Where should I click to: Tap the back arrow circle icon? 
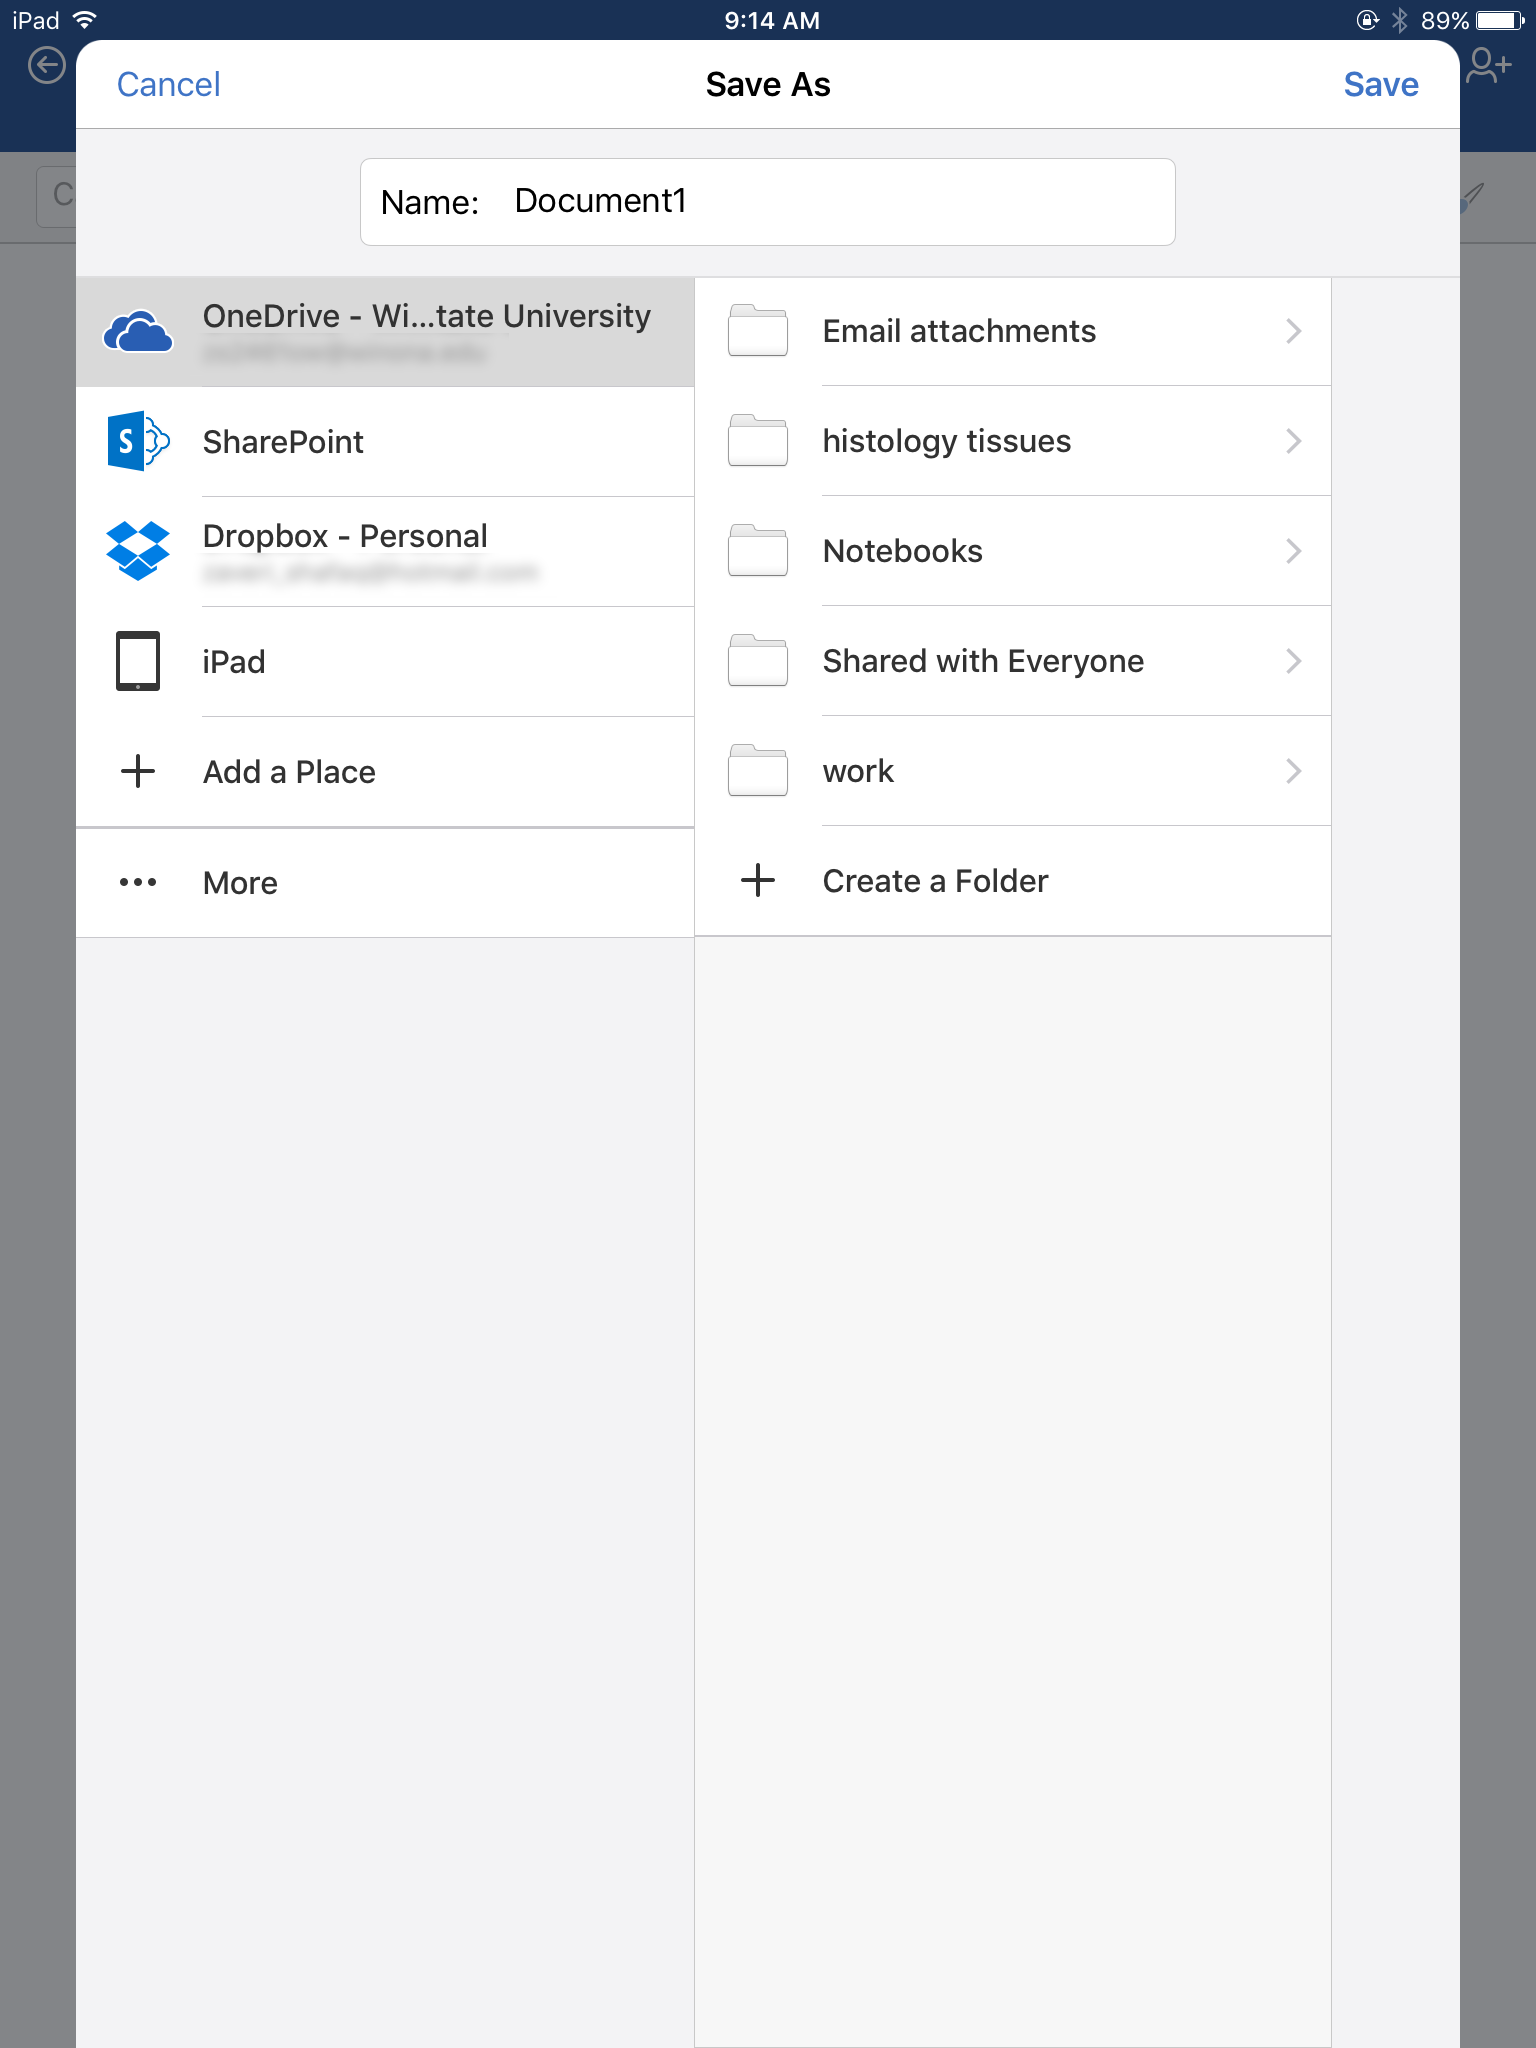tap(47, 67)
